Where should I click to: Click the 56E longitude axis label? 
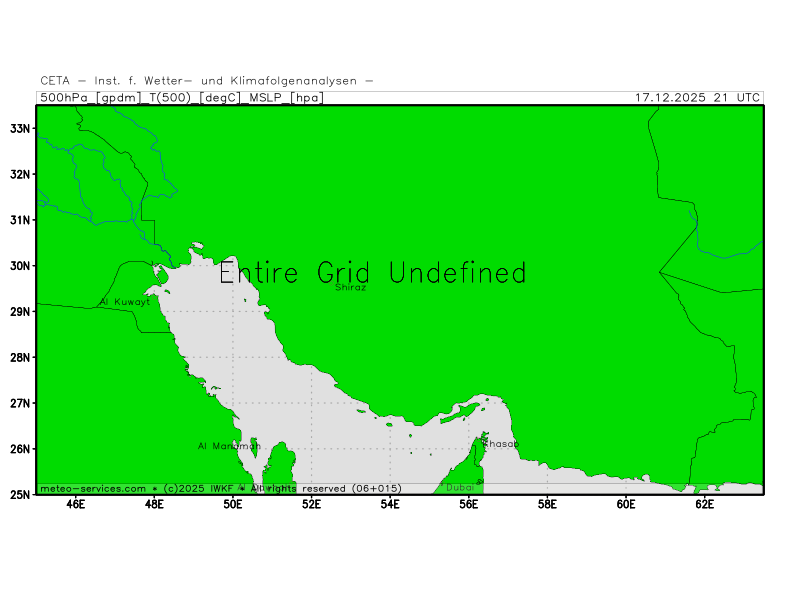pos(468,505)
